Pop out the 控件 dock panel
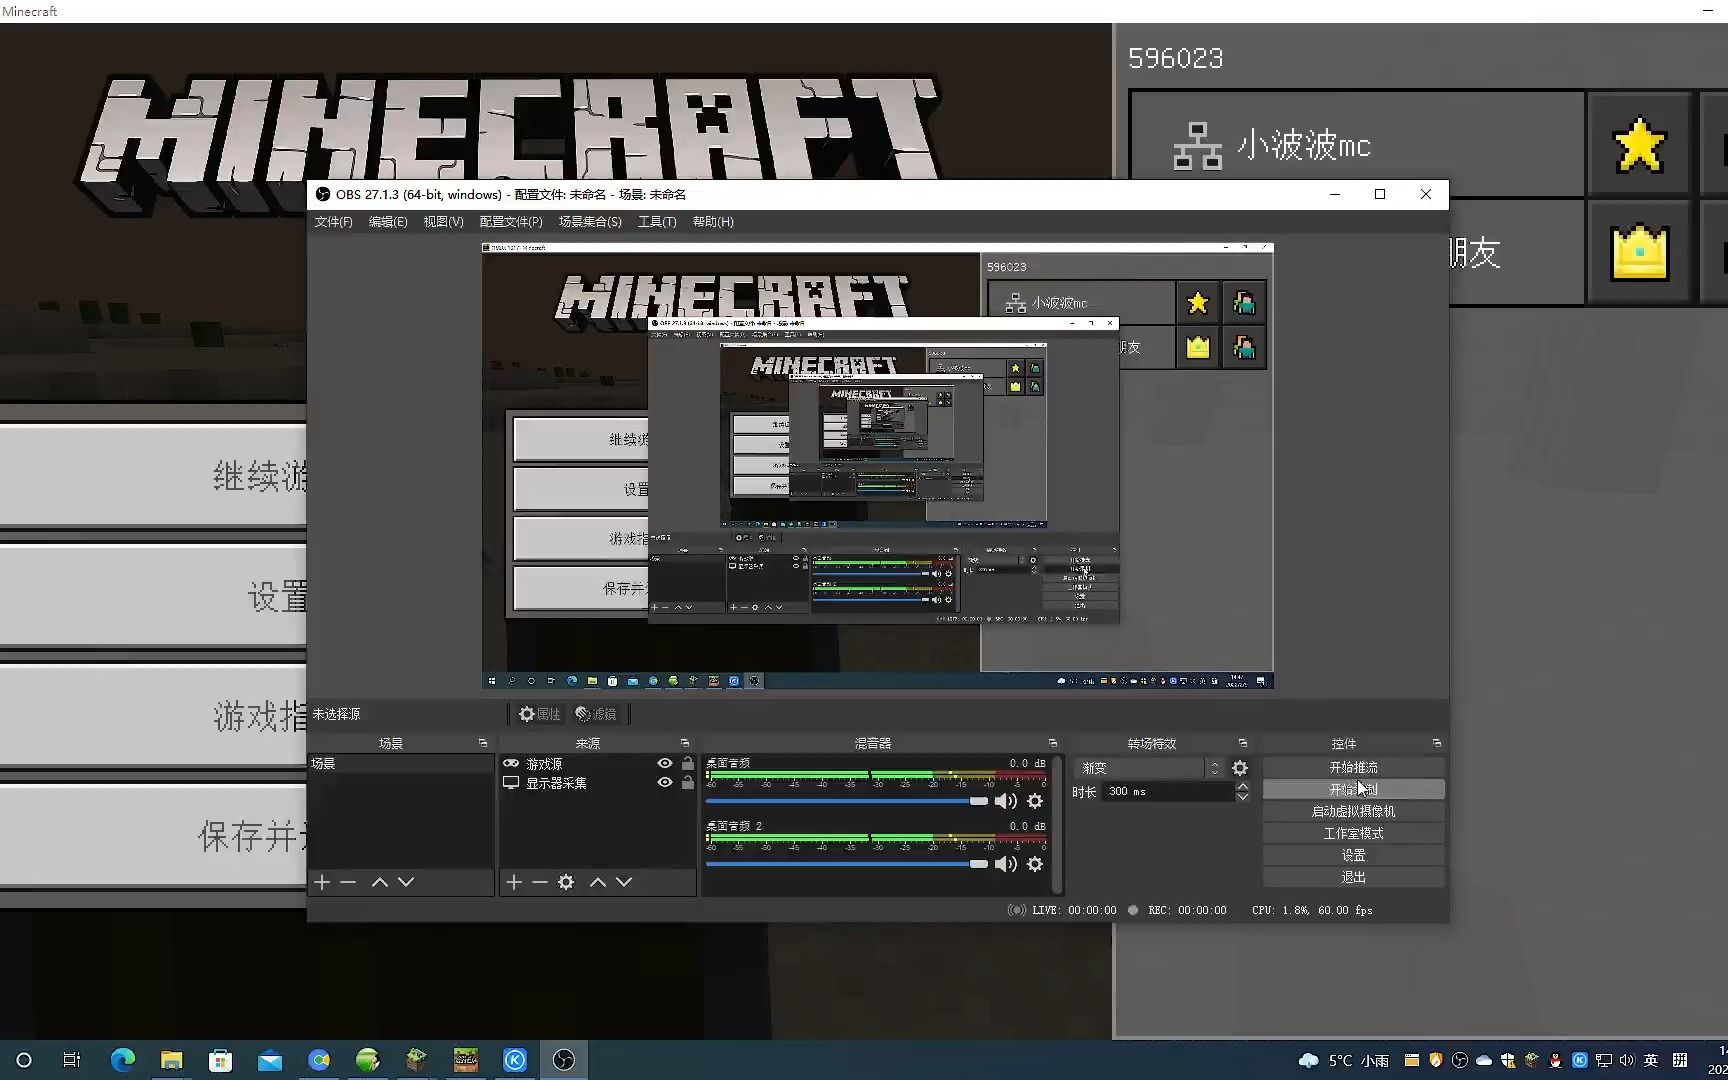This screenshot has width=1728, height=1080. (1437, 743)
